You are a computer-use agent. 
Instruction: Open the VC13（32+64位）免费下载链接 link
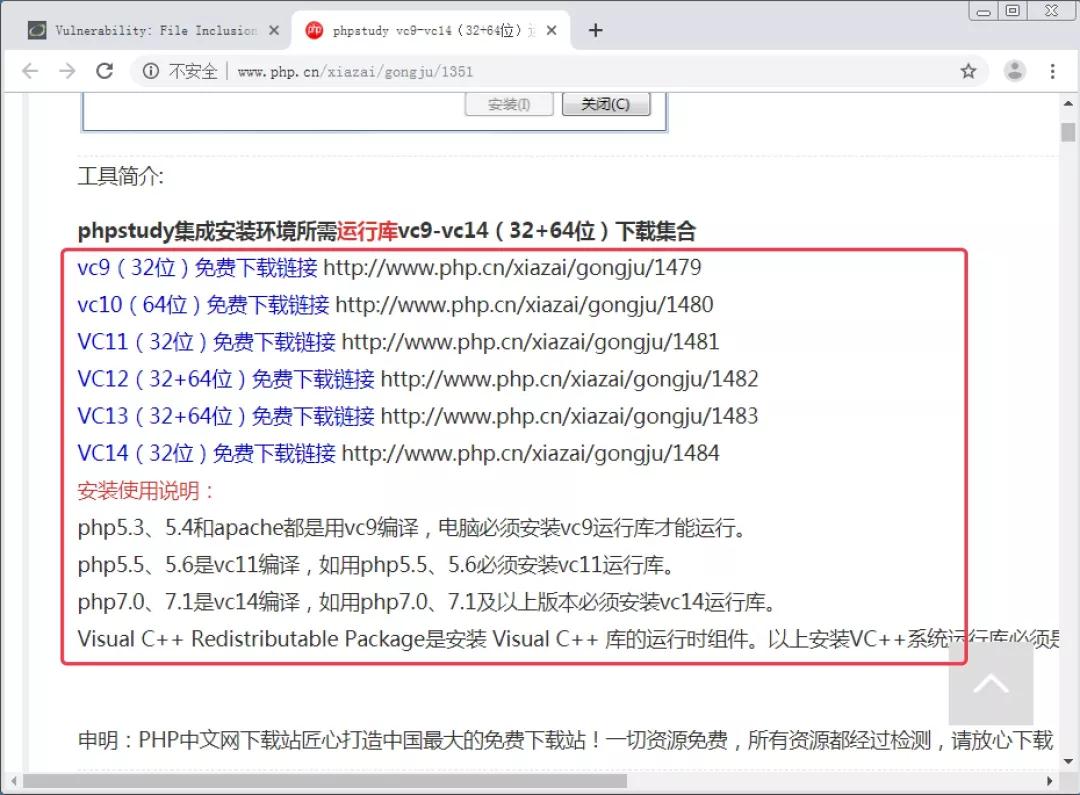coord(226,416)
